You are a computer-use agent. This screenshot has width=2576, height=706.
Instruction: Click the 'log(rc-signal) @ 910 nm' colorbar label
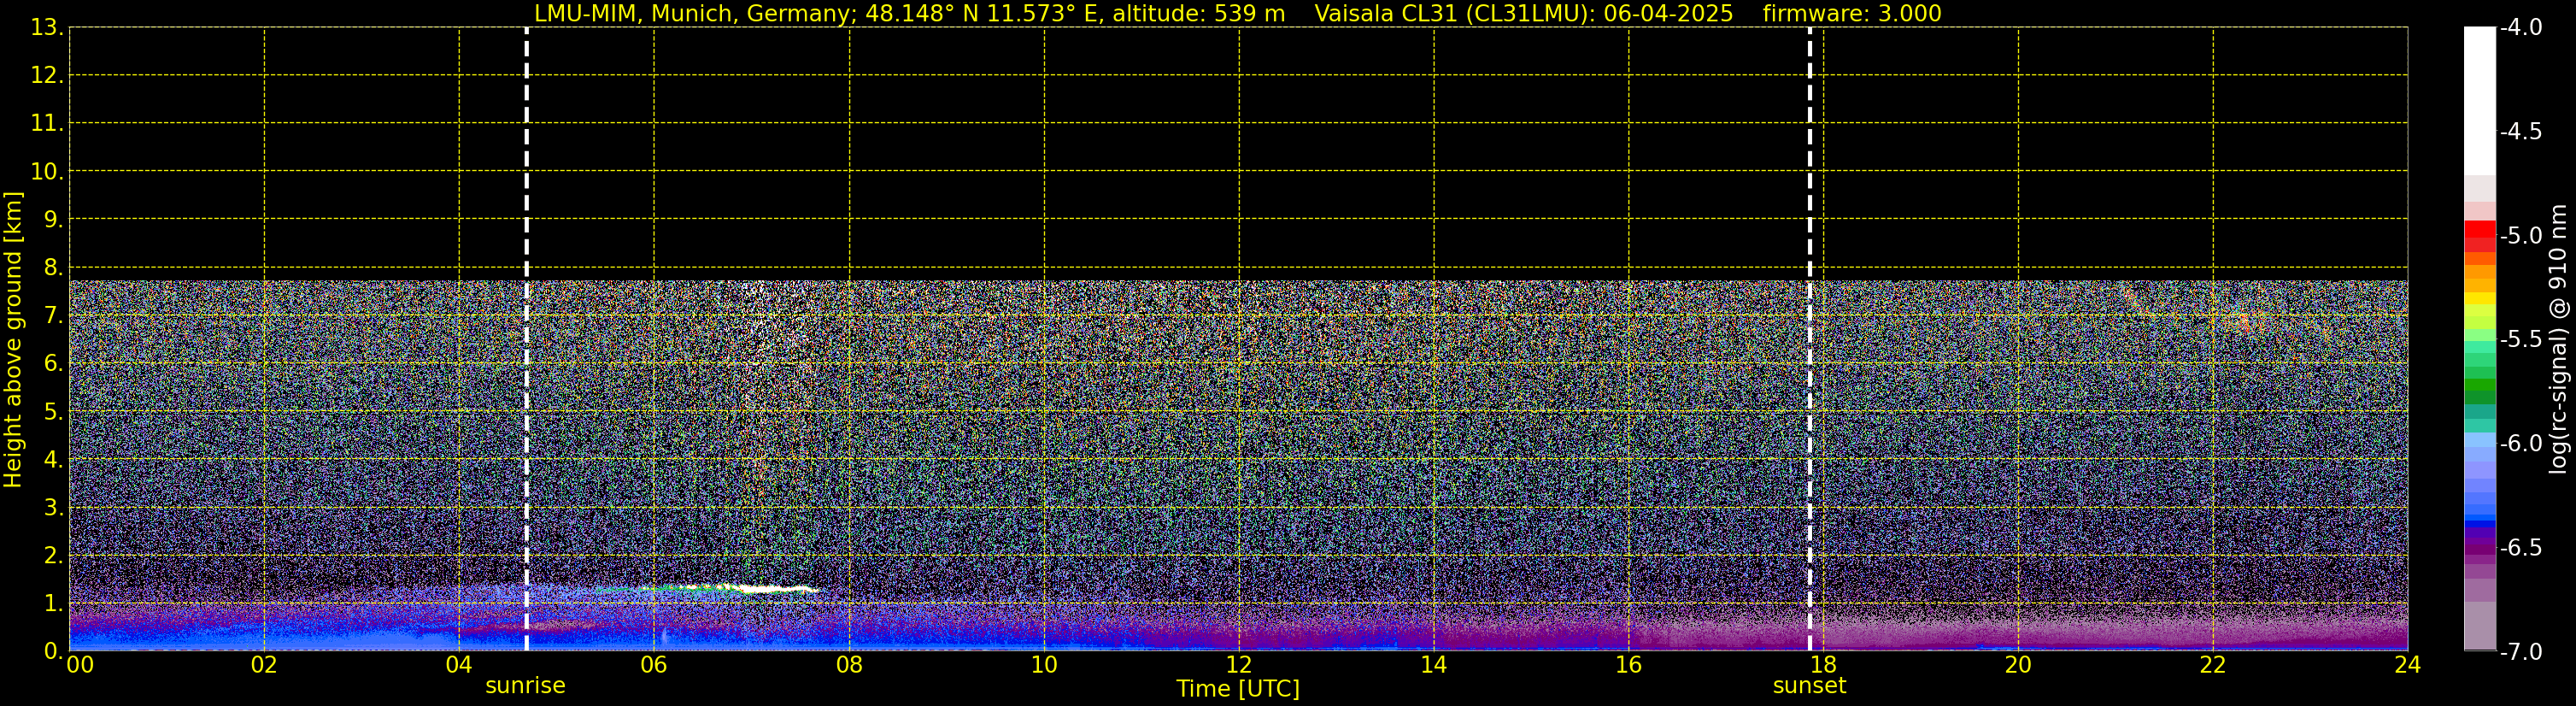[2559, 340]
